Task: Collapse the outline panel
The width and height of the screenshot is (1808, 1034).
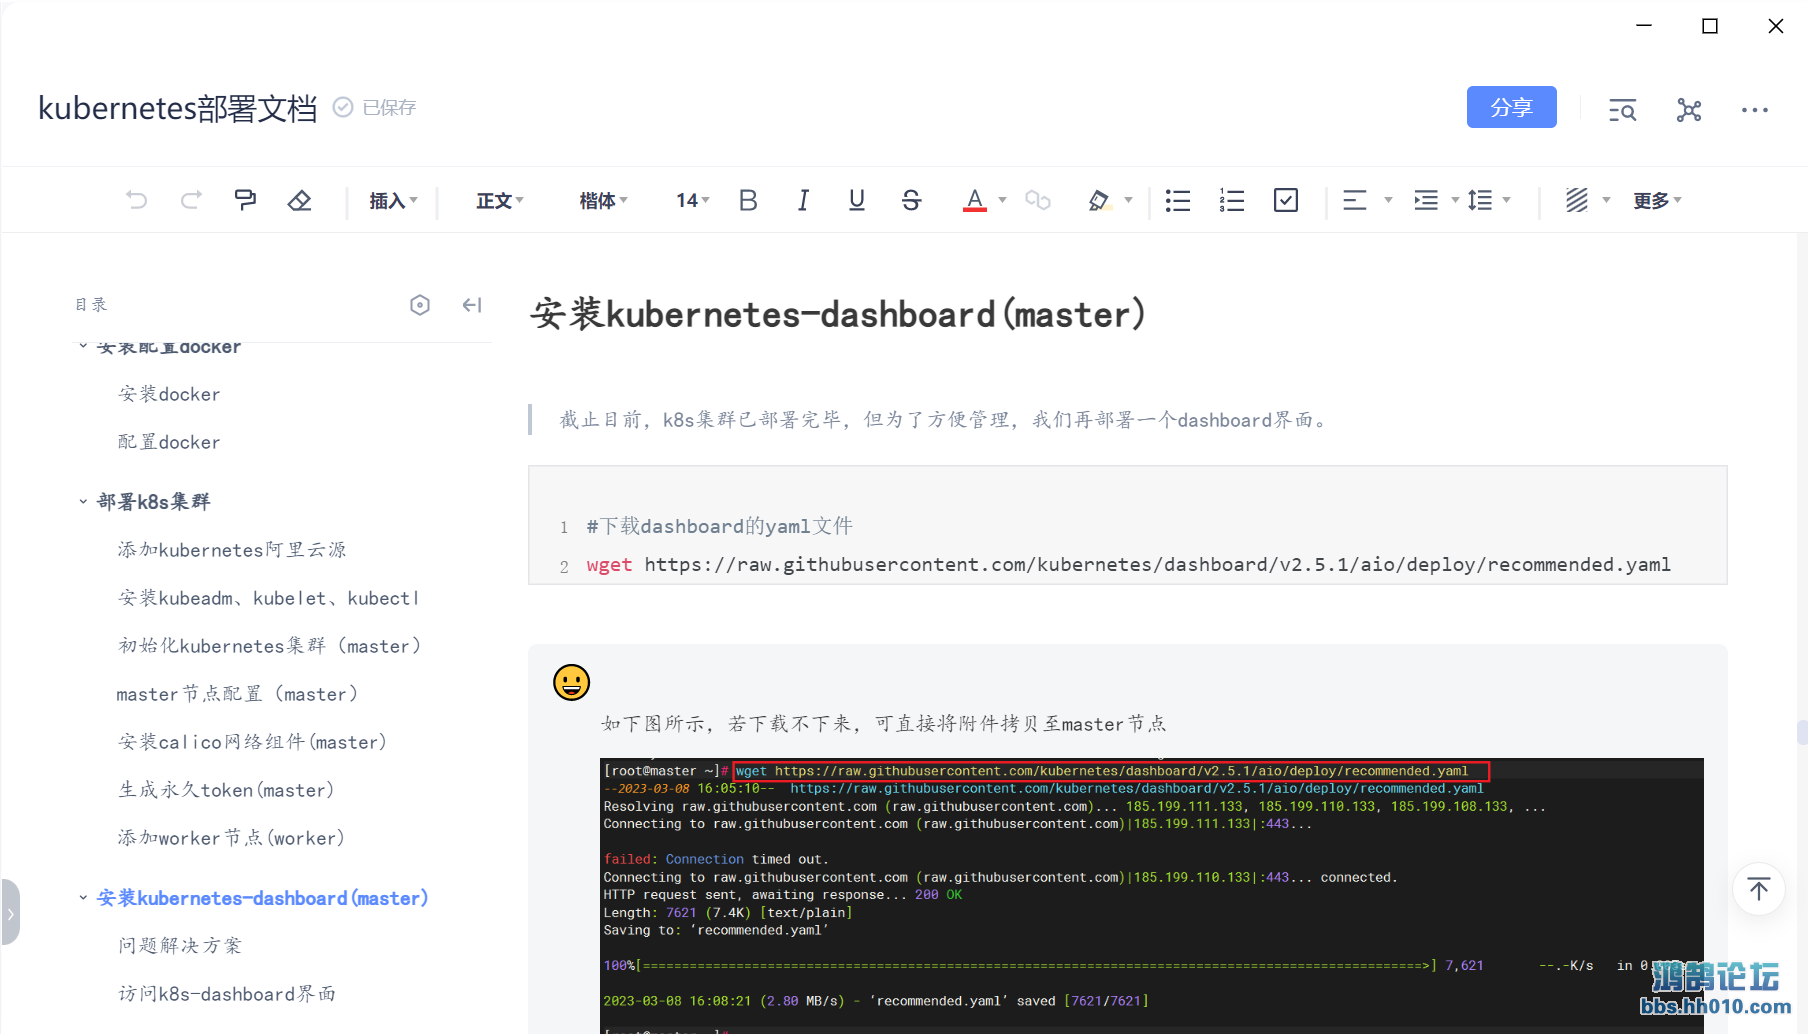Action: 472,305
